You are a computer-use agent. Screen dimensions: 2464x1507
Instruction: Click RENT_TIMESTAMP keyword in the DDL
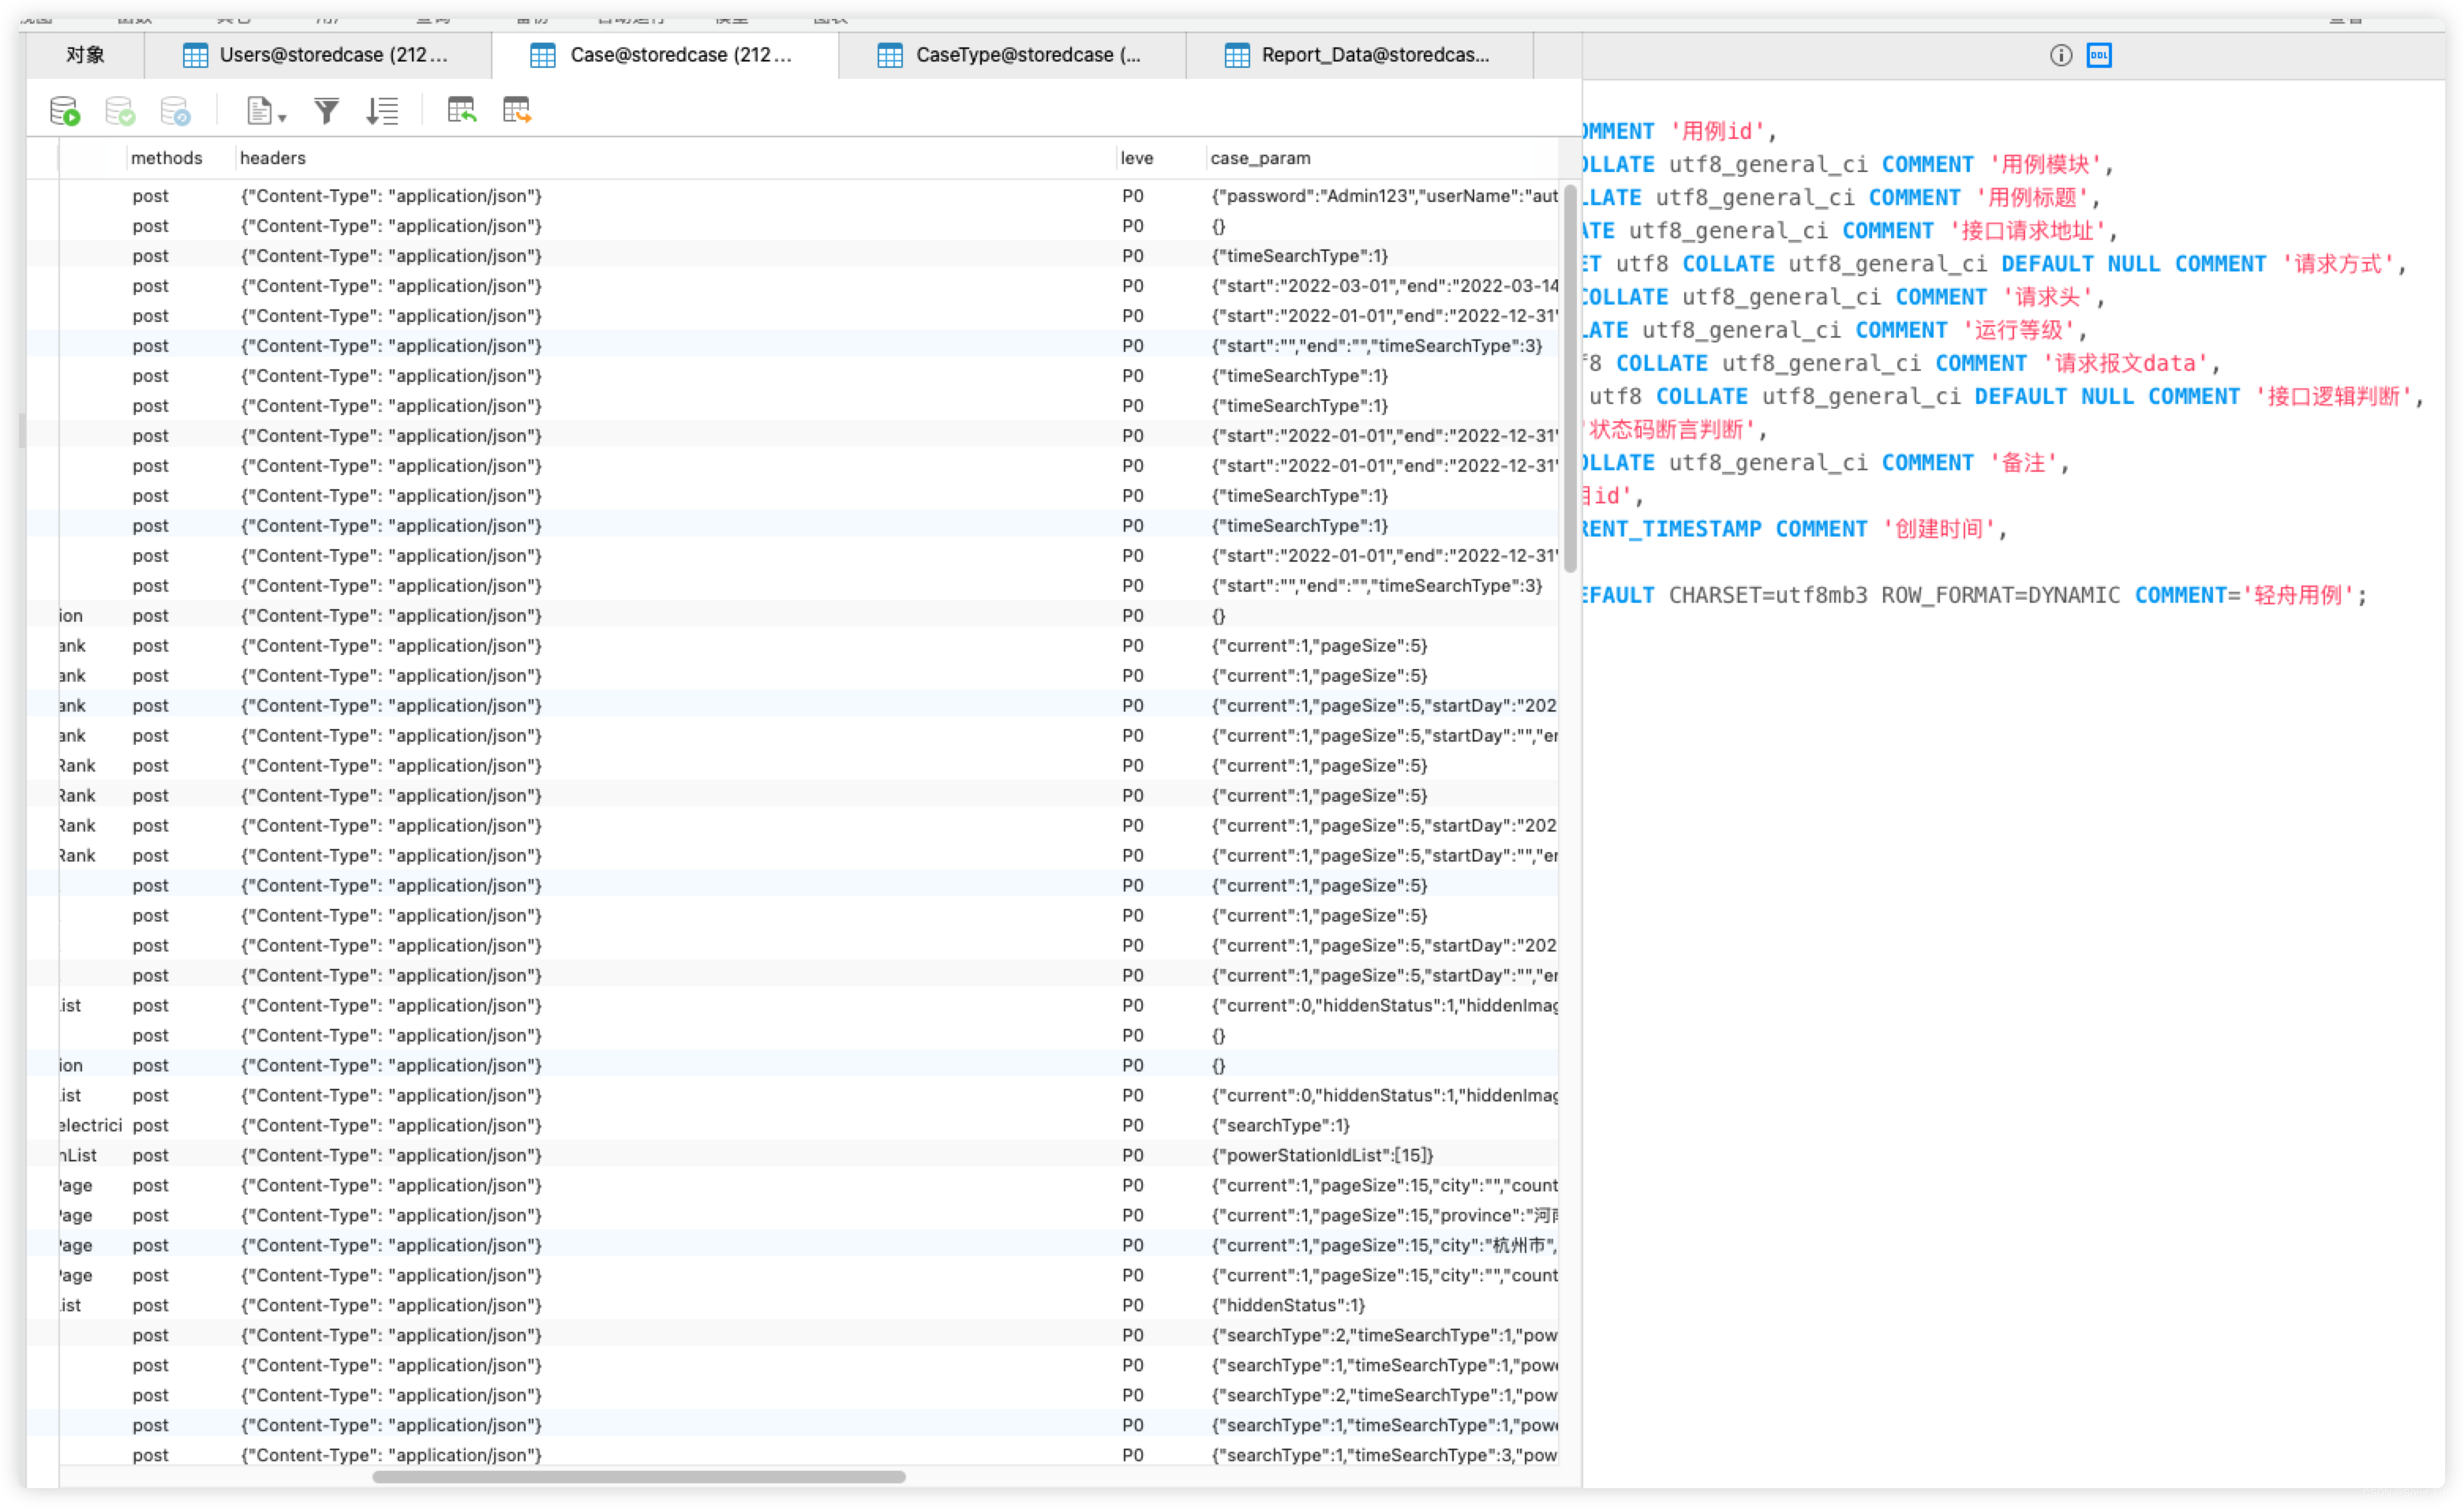tap(1672, 528)
